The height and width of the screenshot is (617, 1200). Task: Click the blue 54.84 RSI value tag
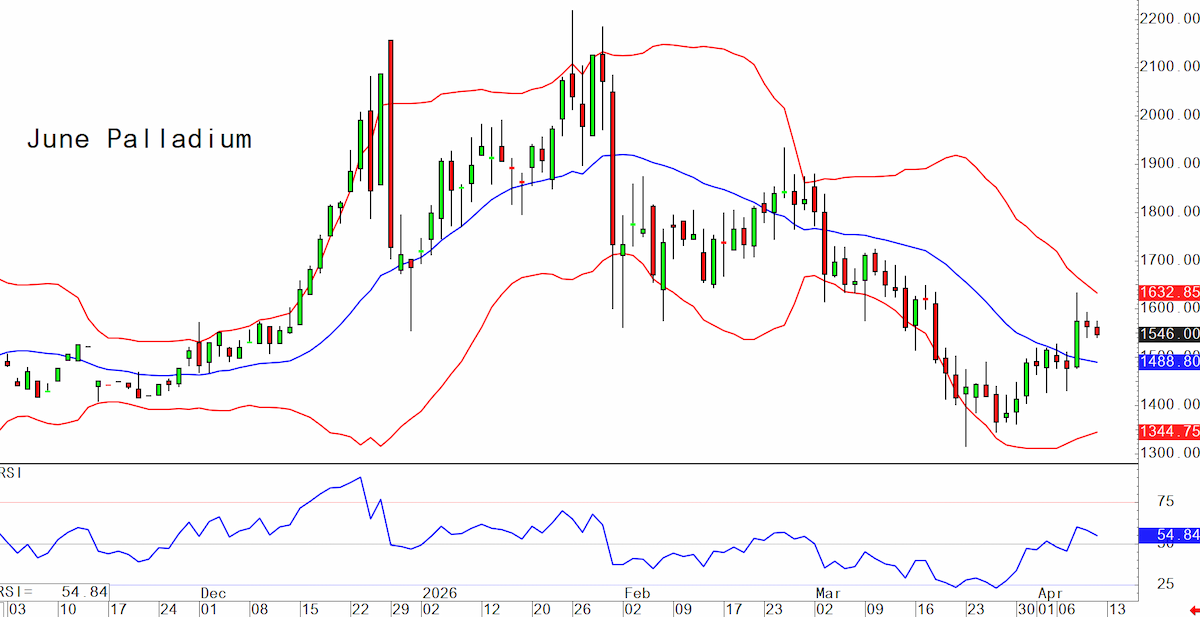point(1168,536)
